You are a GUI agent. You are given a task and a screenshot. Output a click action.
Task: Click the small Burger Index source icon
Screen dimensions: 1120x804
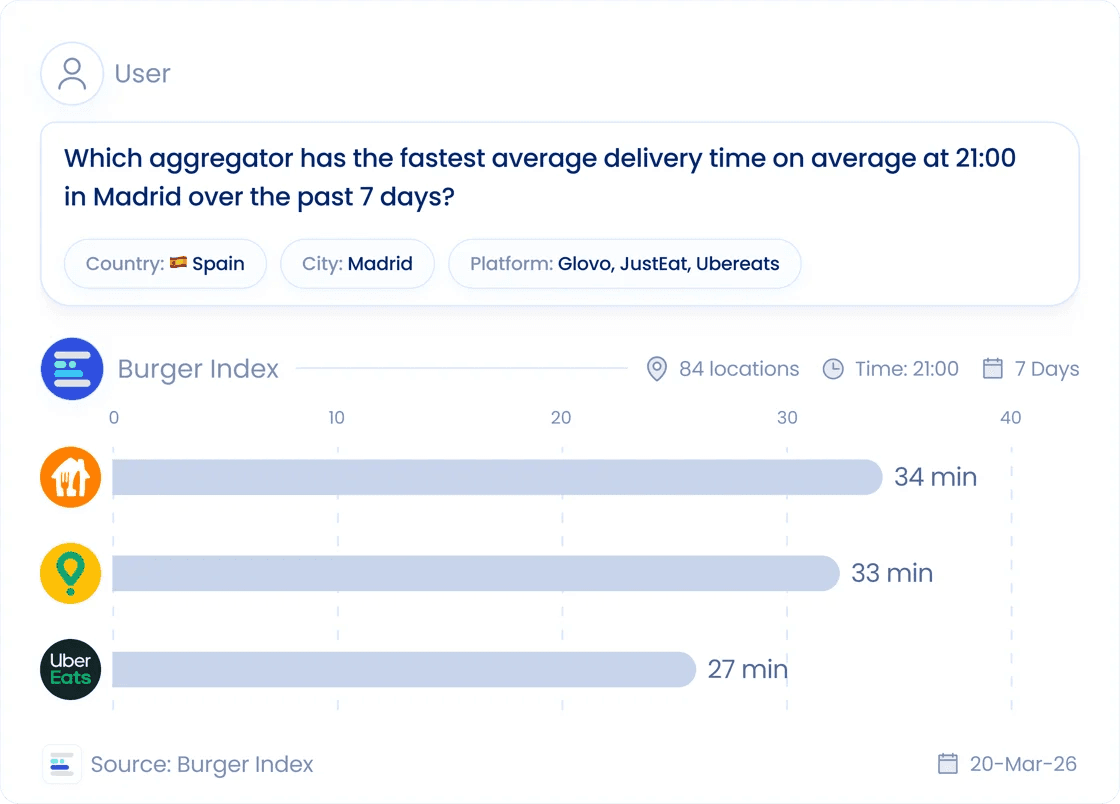pos(61,764)
